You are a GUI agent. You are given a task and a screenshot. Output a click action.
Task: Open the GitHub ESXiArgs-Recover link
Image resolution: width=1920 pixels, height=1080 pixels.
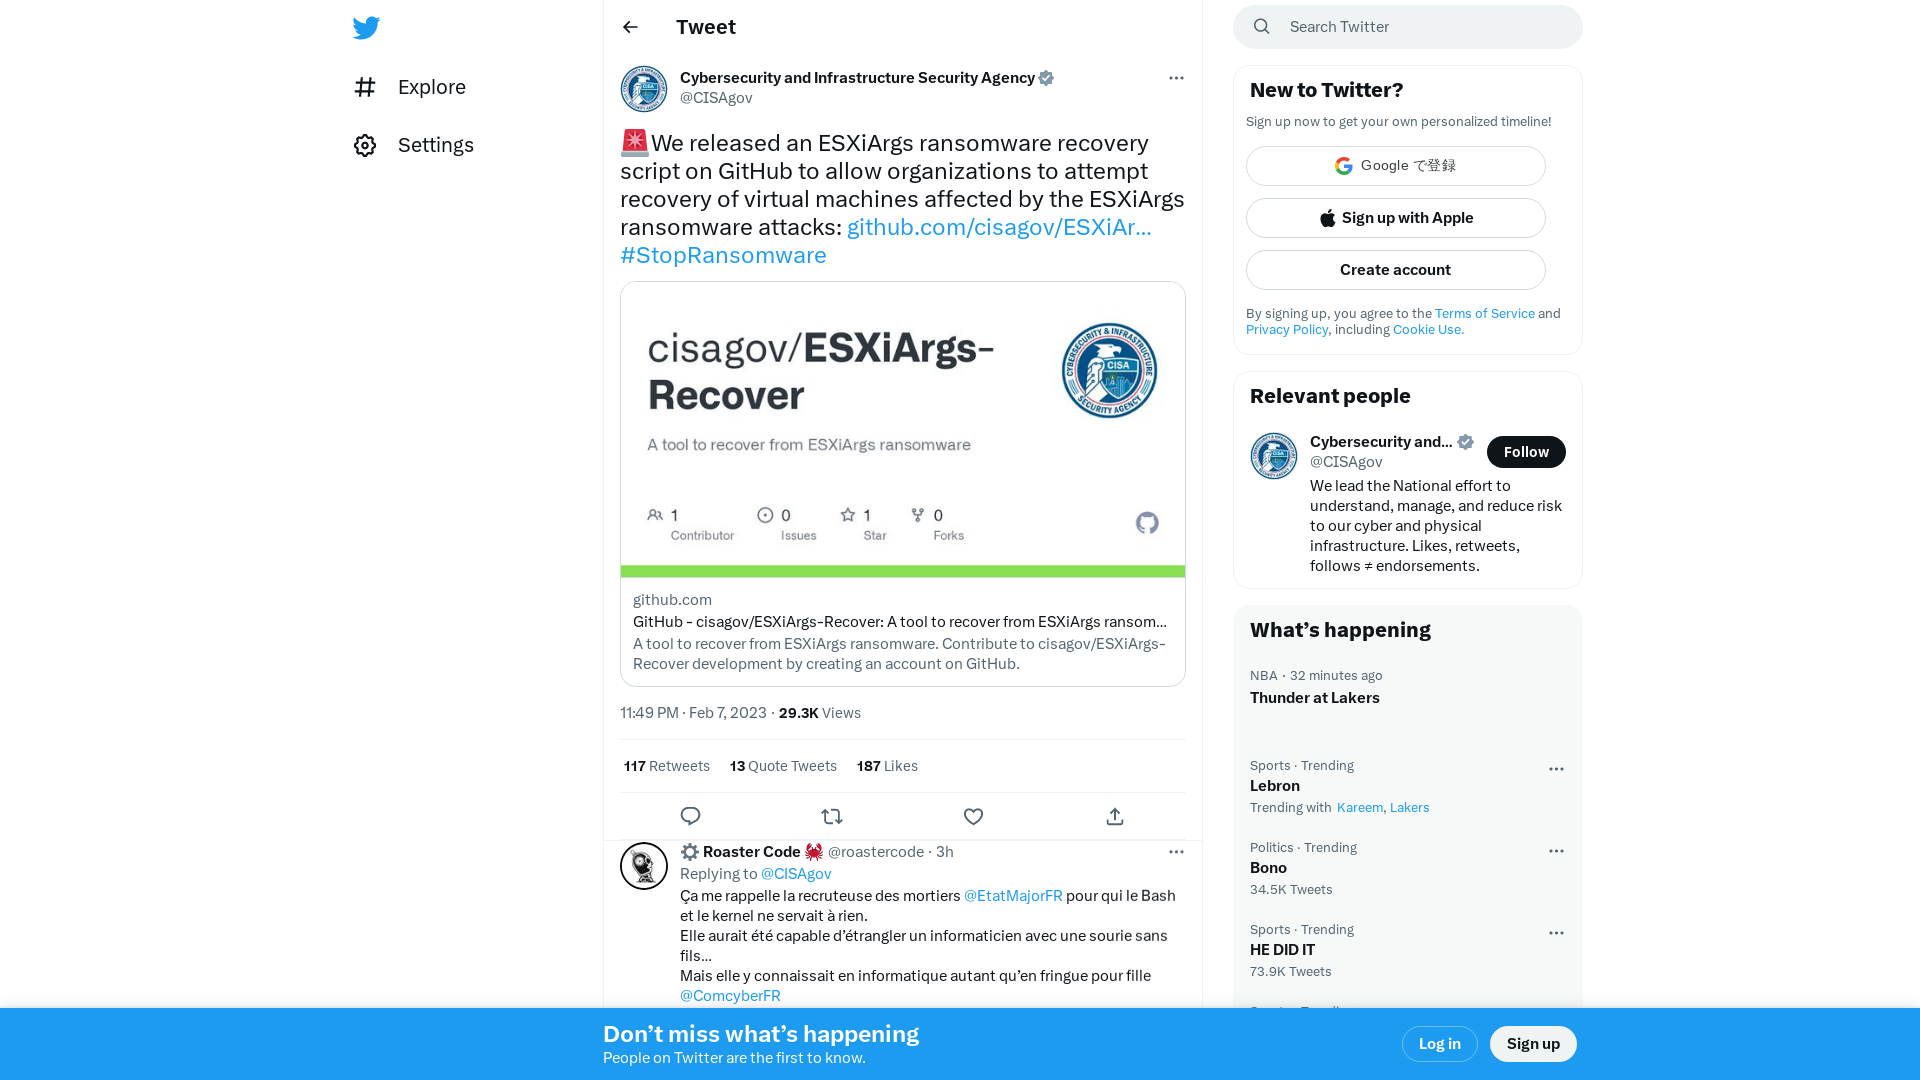point(997,227)
